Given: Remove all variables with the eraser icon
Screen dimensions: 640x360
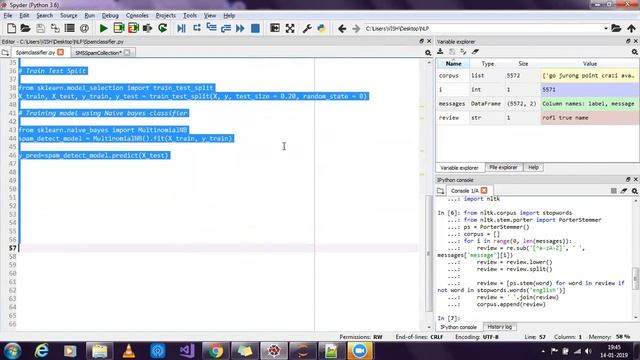Looking at the screenshot, I should tap(475, 51).
